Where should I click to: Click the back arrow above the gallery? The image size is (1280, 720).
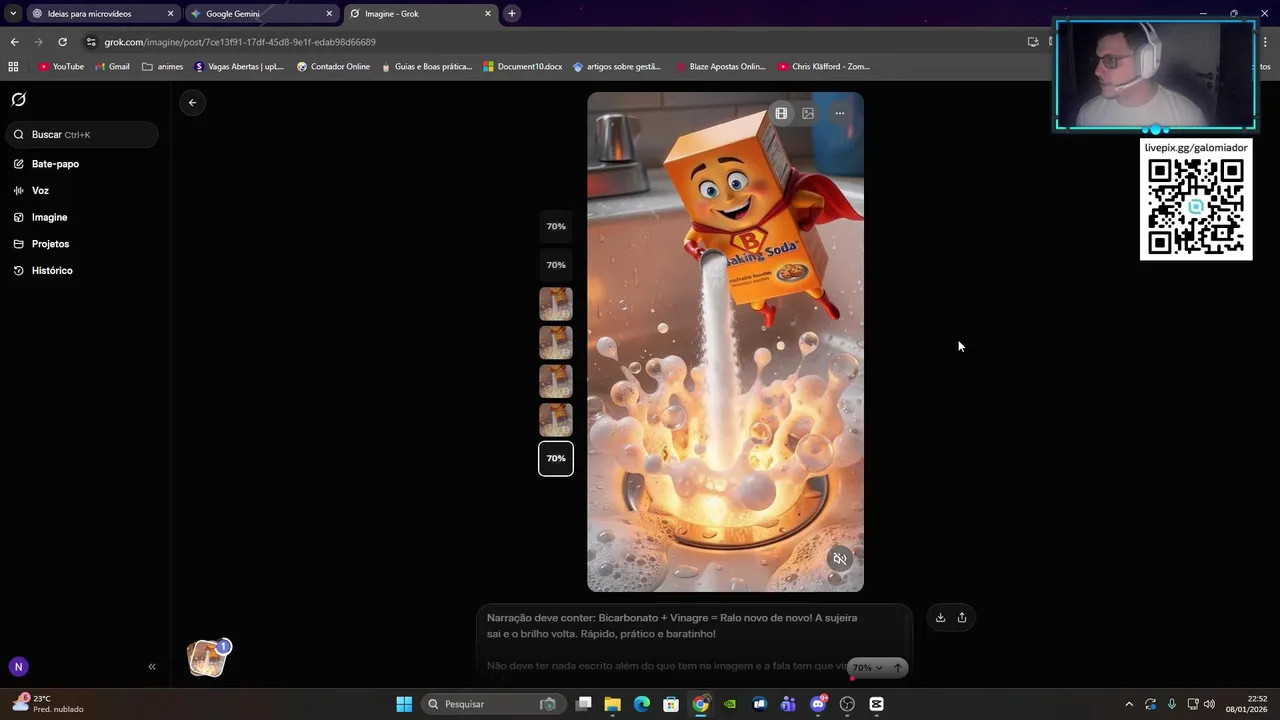pos(192,102)
